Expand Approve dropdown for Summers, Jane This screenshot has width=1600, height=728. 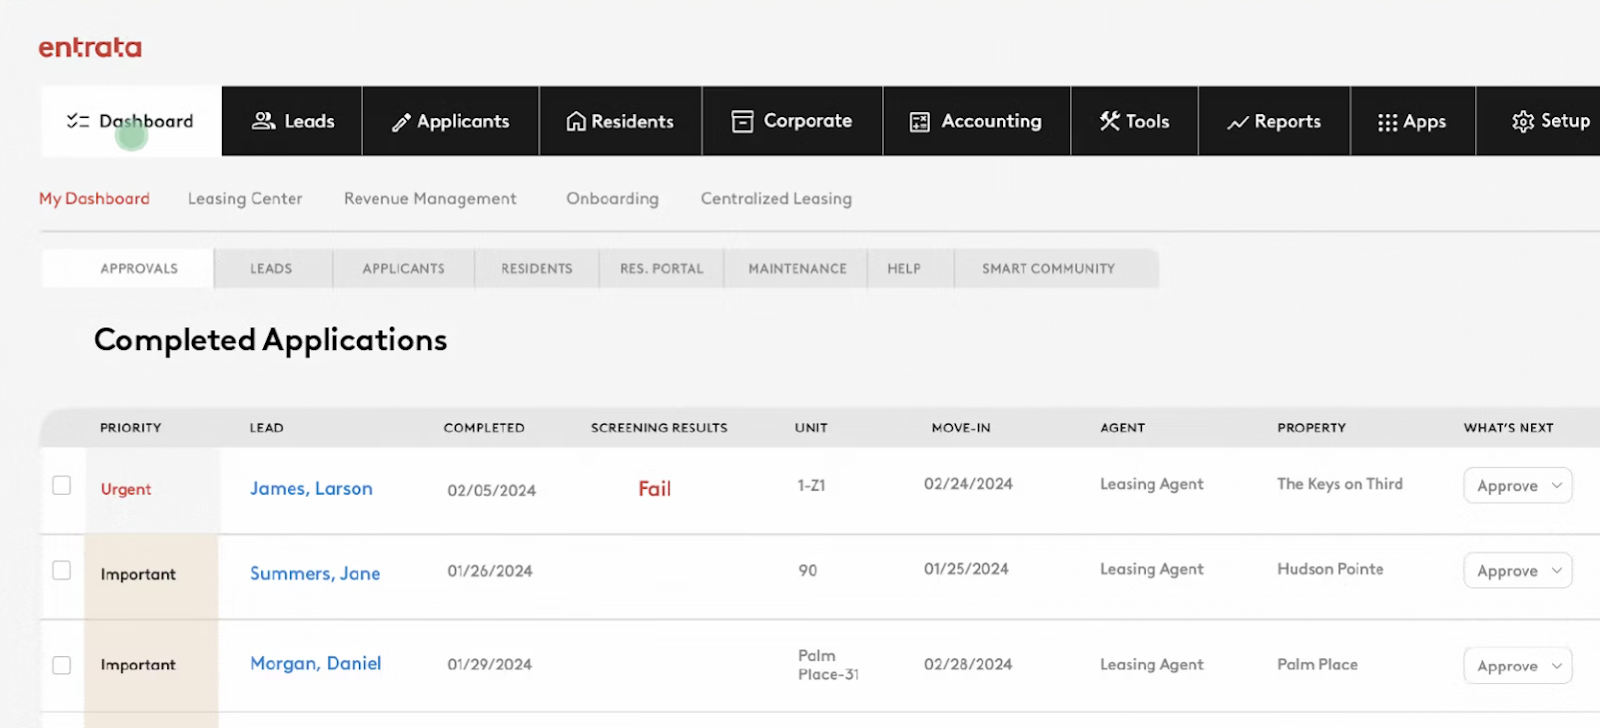tap(1518, 571)
